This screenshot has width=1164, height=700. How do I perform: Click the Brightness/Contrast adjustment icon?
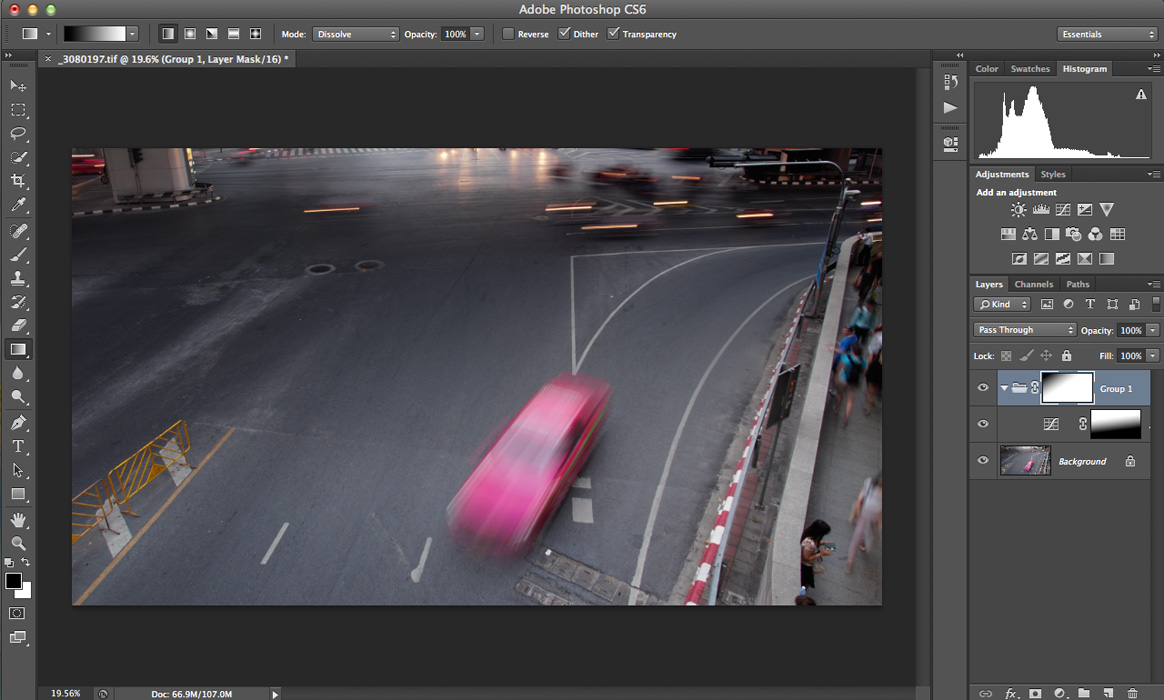pos(1018,210)
